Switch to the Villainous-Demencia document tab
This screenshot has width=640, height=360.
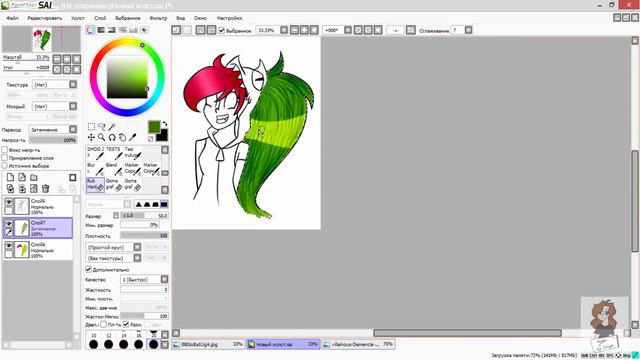pyautogui.click(x=358, y=344)
